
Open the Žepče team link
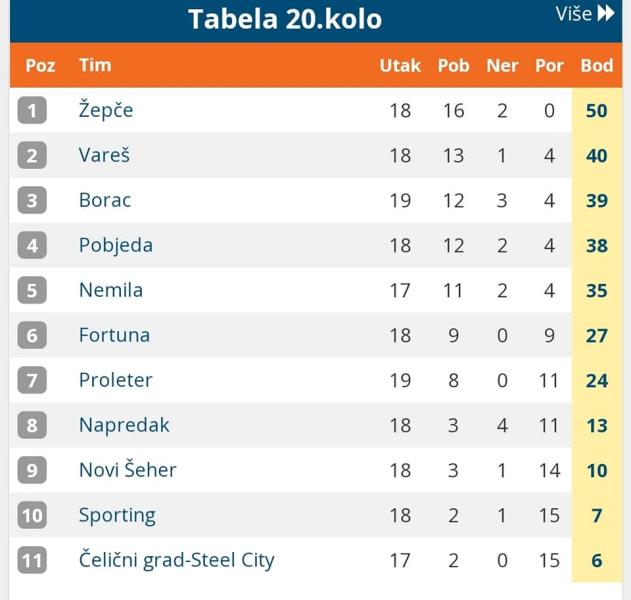coord(106,110)
